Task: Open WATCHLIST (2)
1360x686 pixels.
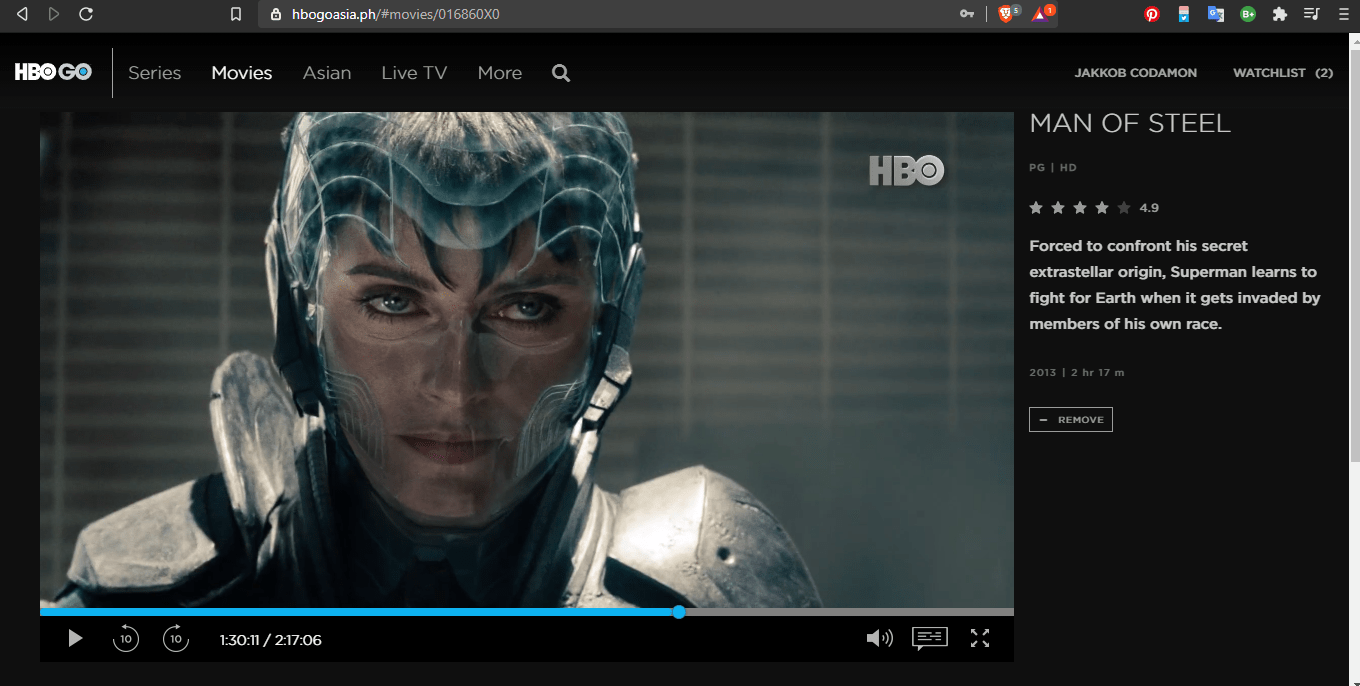Action: (x=1283, y=72)
